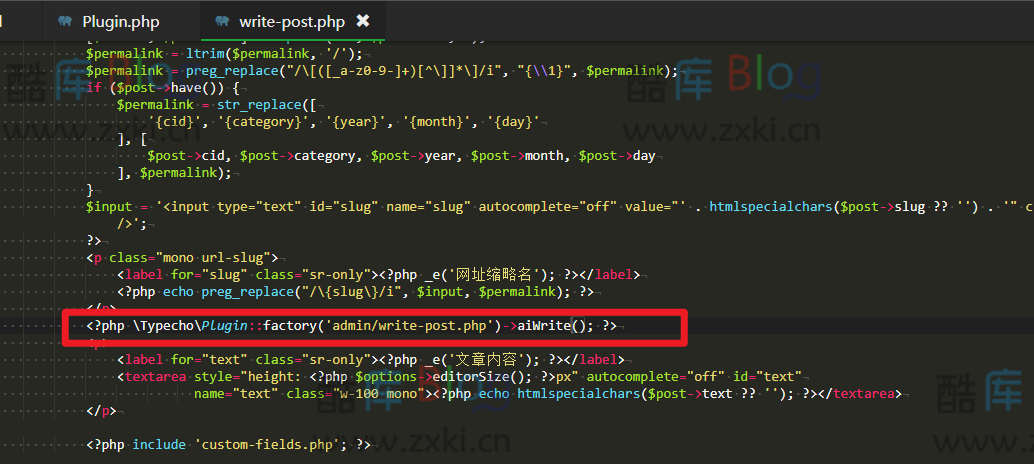Click the write-post.php tab label
This screenshot has height=464, width=1034.
(291, 21)
